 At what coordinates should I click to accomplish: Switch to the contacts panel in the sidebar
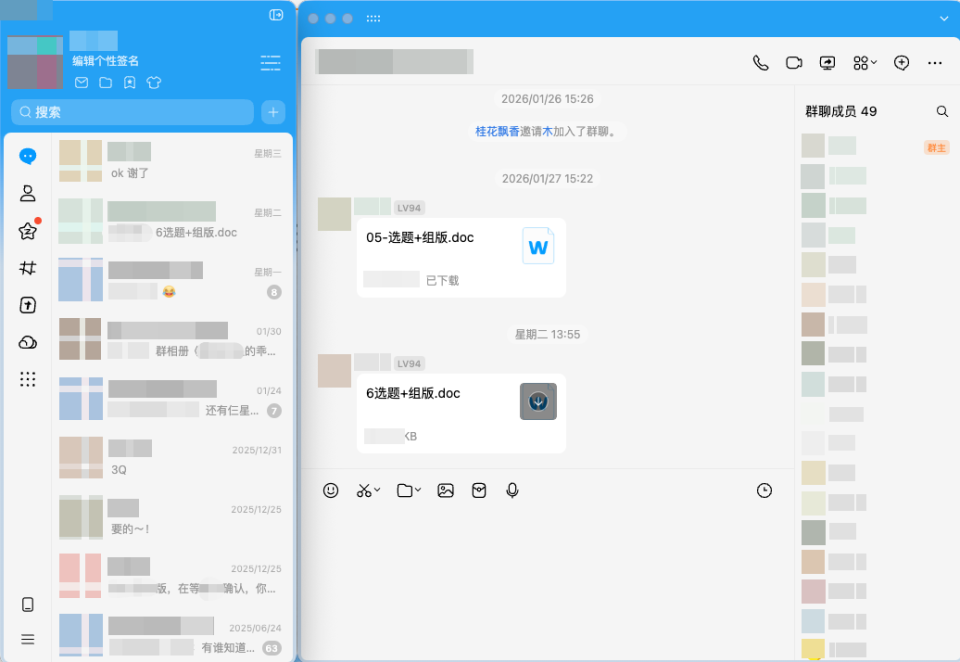tap(27, 192)
